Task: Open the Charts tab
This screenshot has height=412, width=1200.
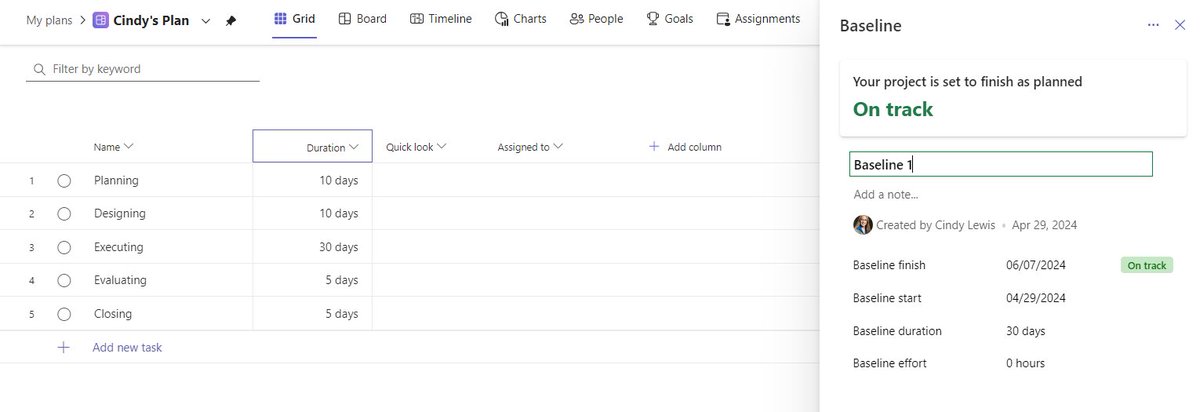Action: (x=521, y=19)
